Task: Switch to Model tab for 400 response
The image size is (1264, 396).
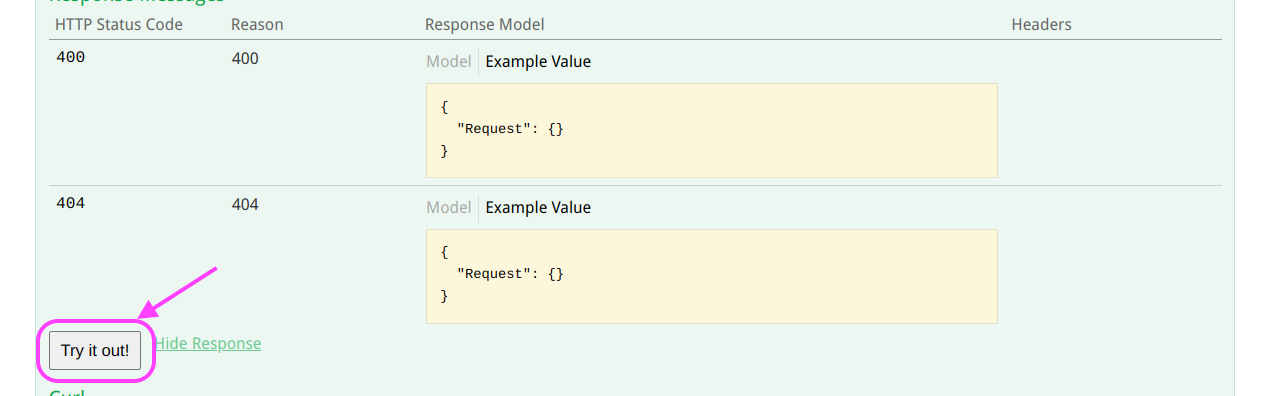Action: point(448,61)
